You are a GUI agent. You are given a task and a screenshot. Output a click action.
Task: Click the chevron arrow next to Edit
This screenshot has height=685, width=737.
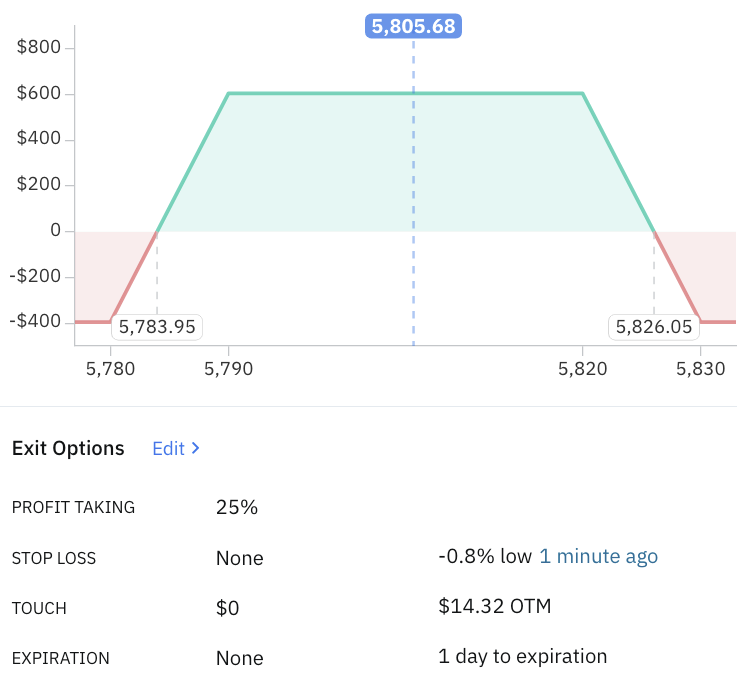[x=196, y=449]
